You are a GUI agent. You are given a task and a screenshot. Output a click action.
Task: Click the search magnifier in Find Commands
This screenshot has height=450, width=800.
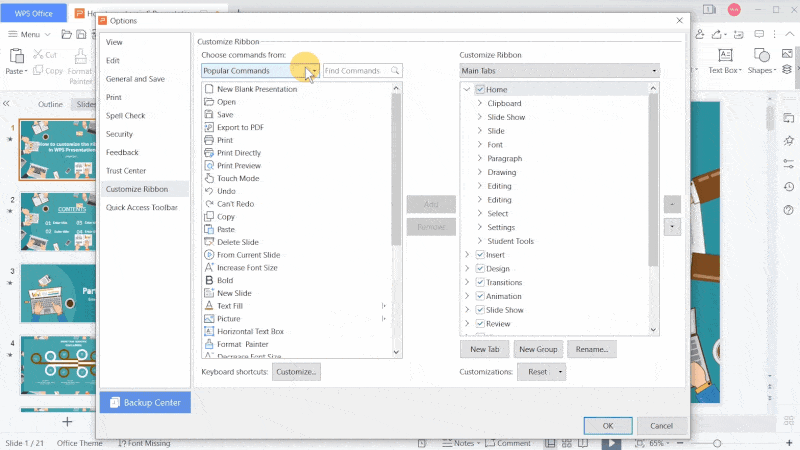(x=395, y=70)
